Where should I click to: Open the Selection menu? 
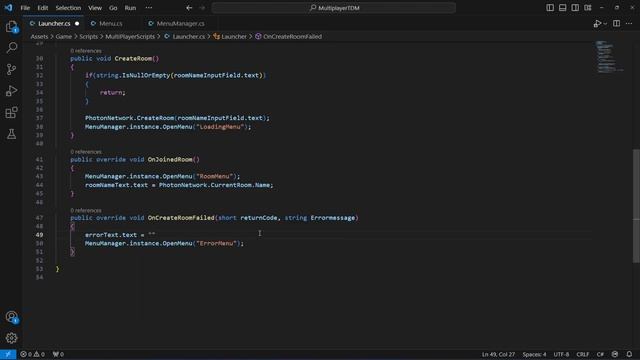pyautogui.click(x=68, y=8)
